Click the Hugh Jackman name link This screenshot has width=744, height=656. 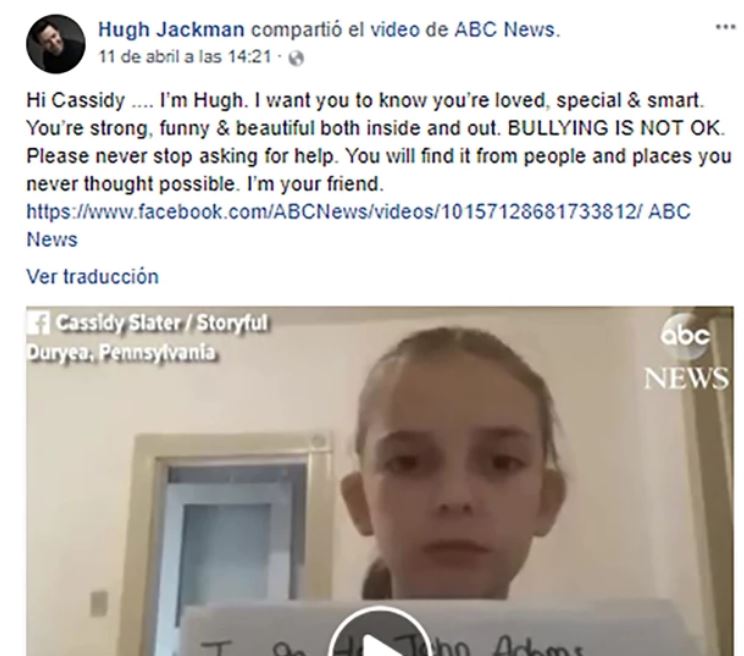pos(171,30)
